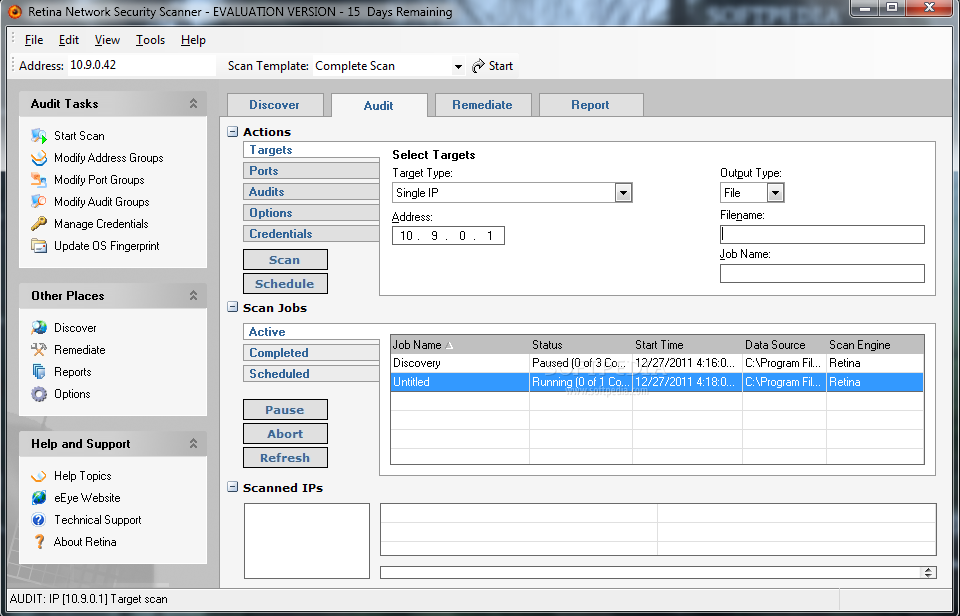Open the View menu

107,40
